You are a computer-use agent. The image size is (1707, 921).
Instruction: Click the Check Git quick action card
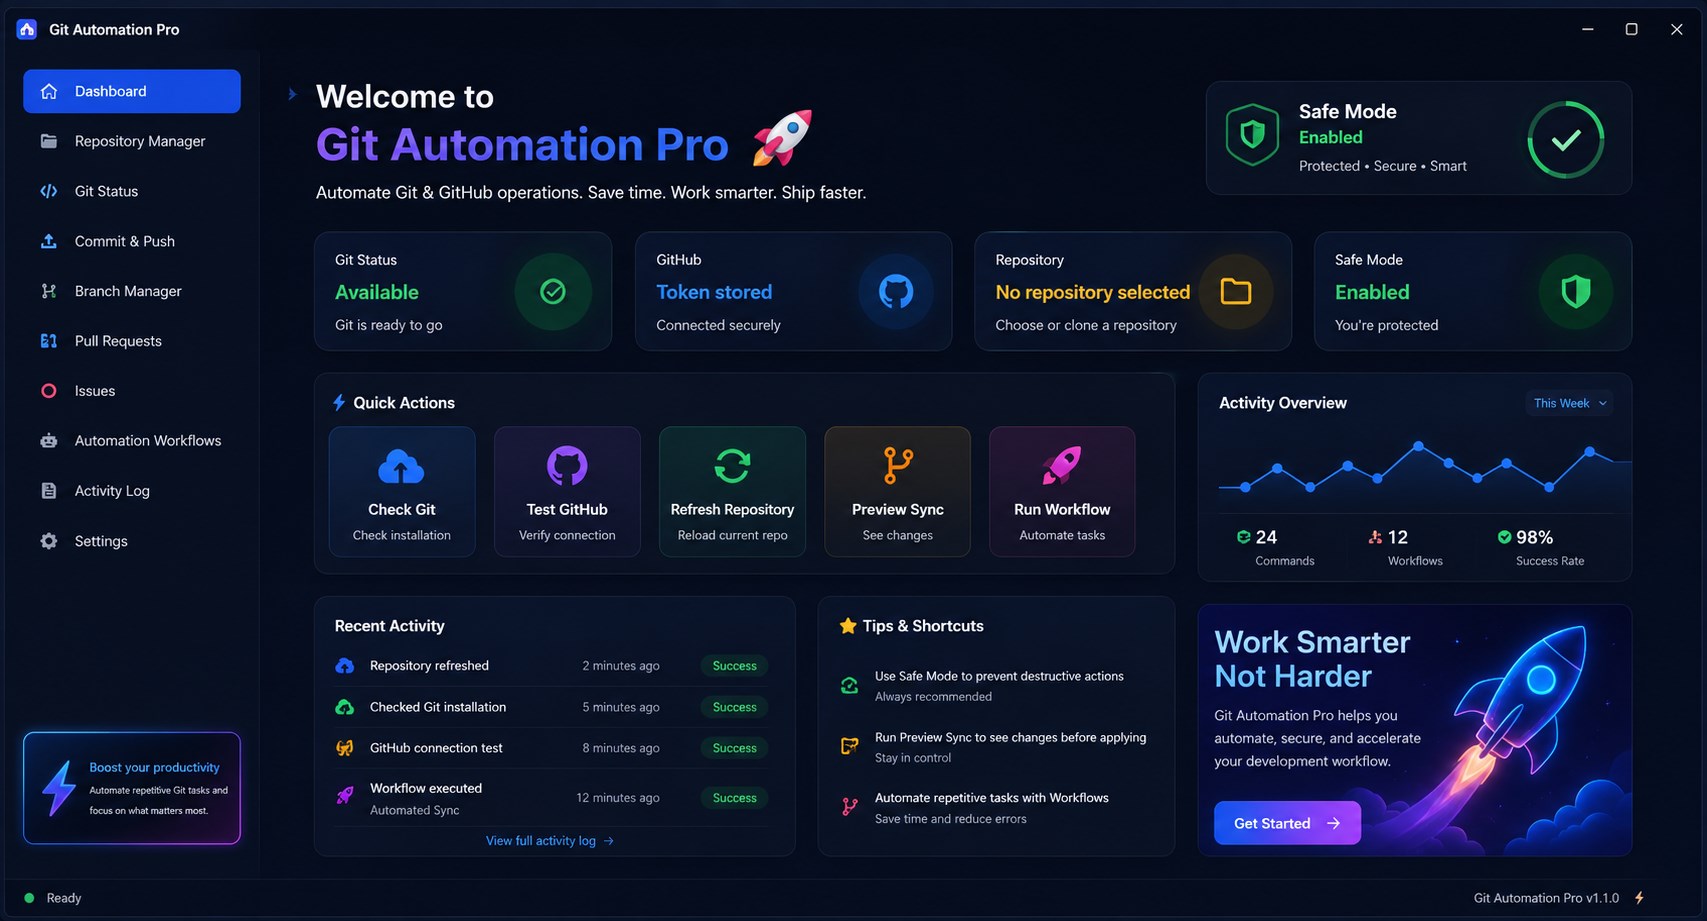(x=402, y=492)
